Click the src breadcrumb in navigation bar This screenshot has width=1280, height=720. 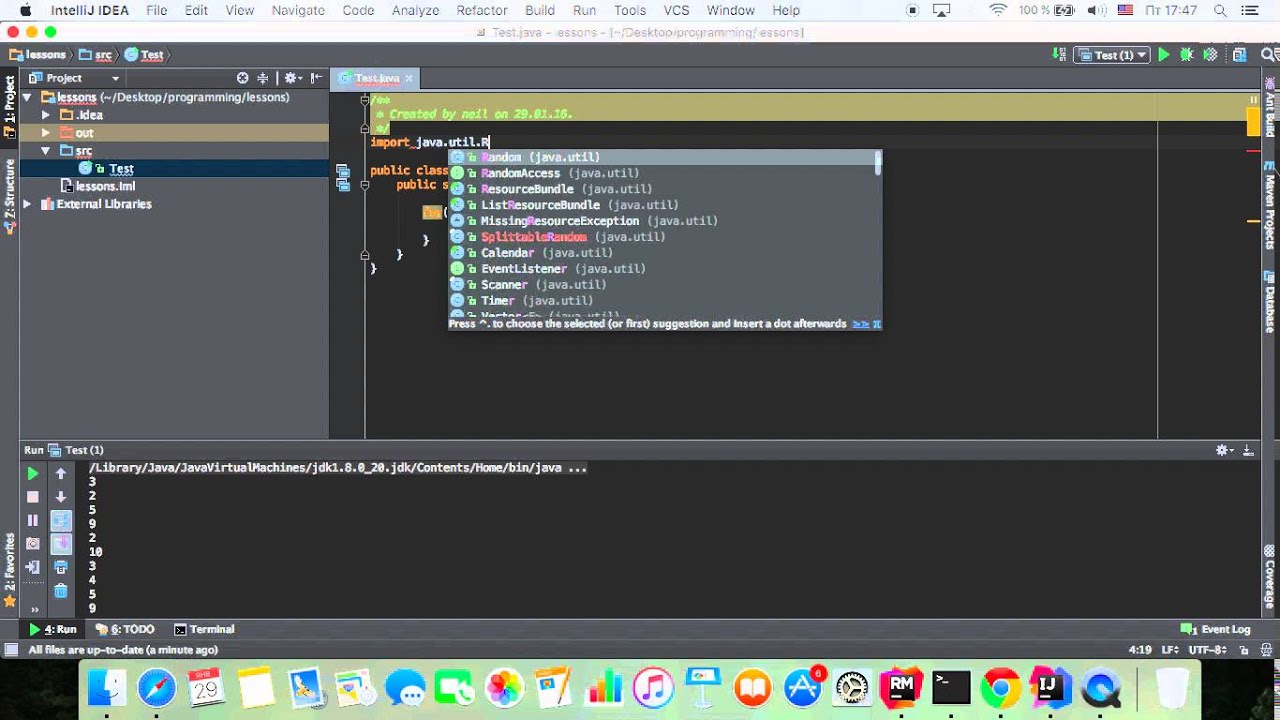pyautogui.click(x=96, y=55)
